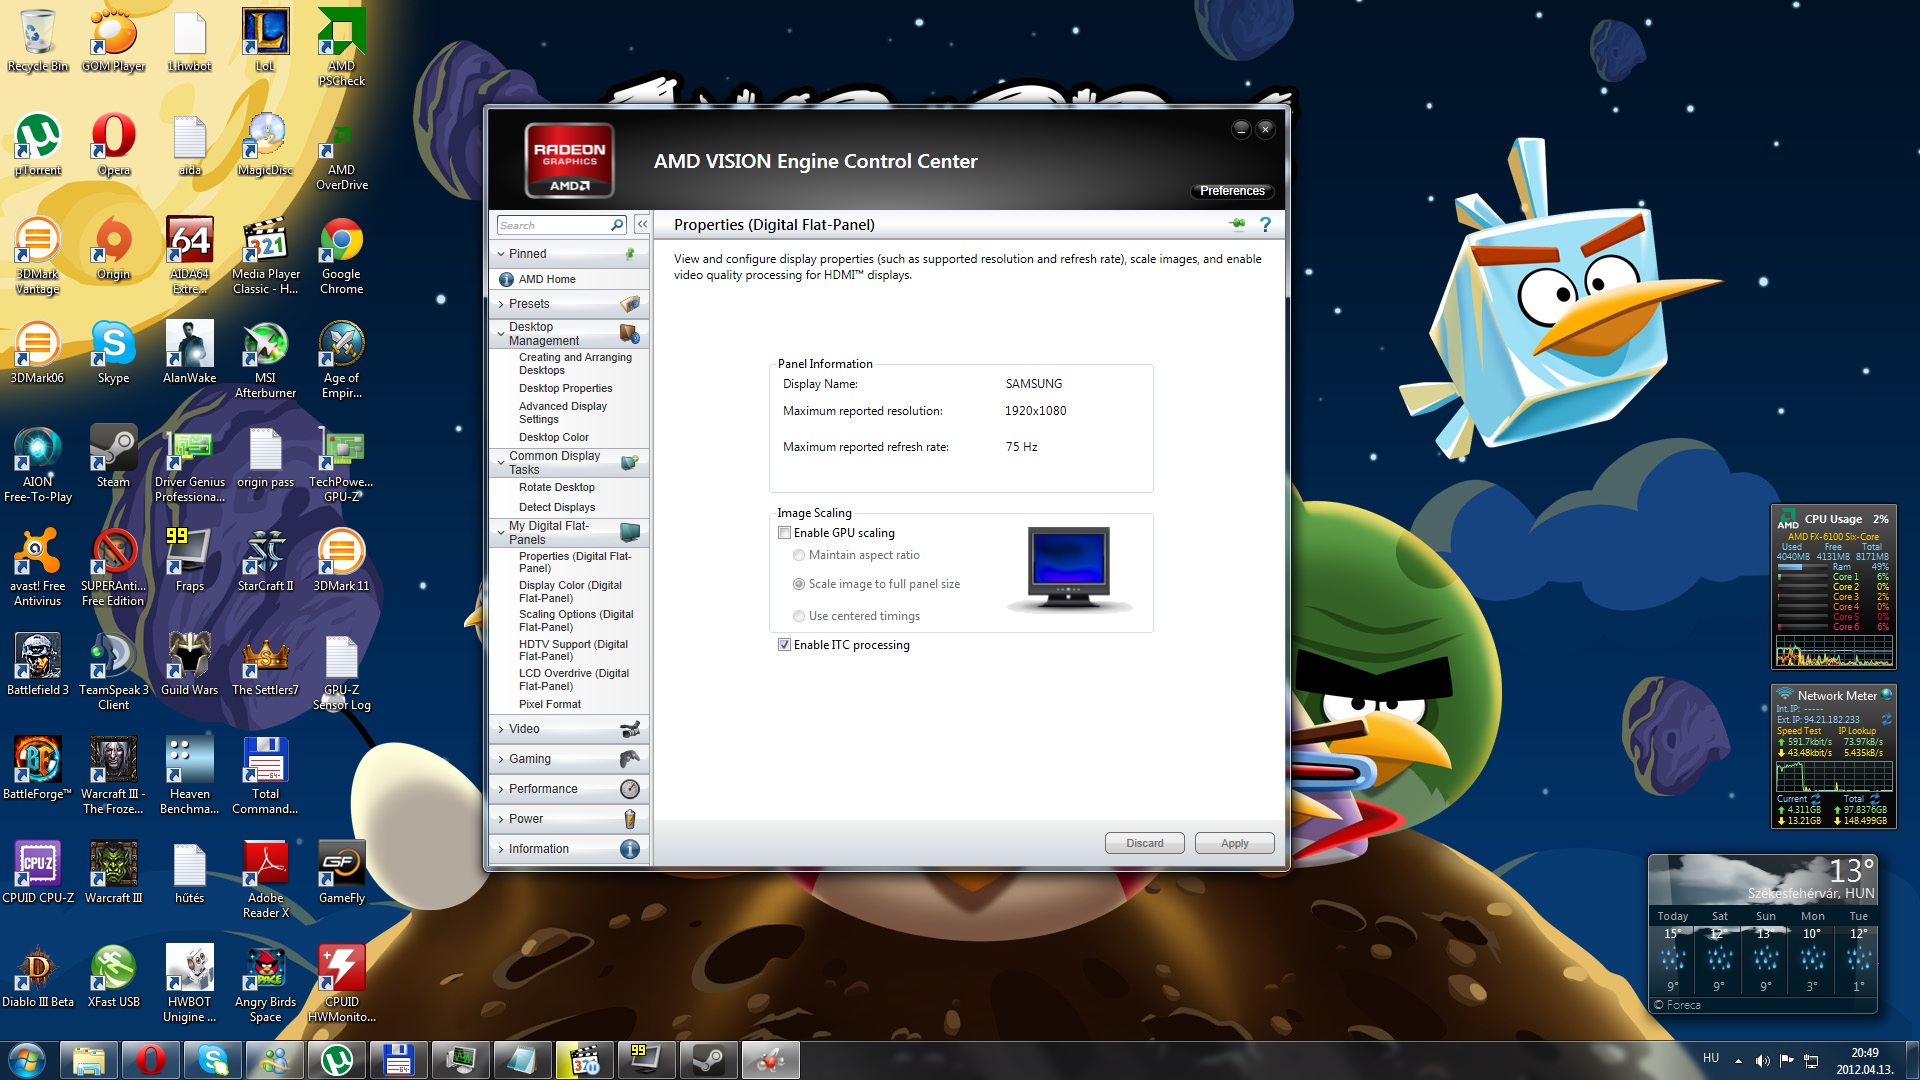1920x1080 pixels.
Task: Click the green pin icon in Properties header
Action: tap(1238, 224)
